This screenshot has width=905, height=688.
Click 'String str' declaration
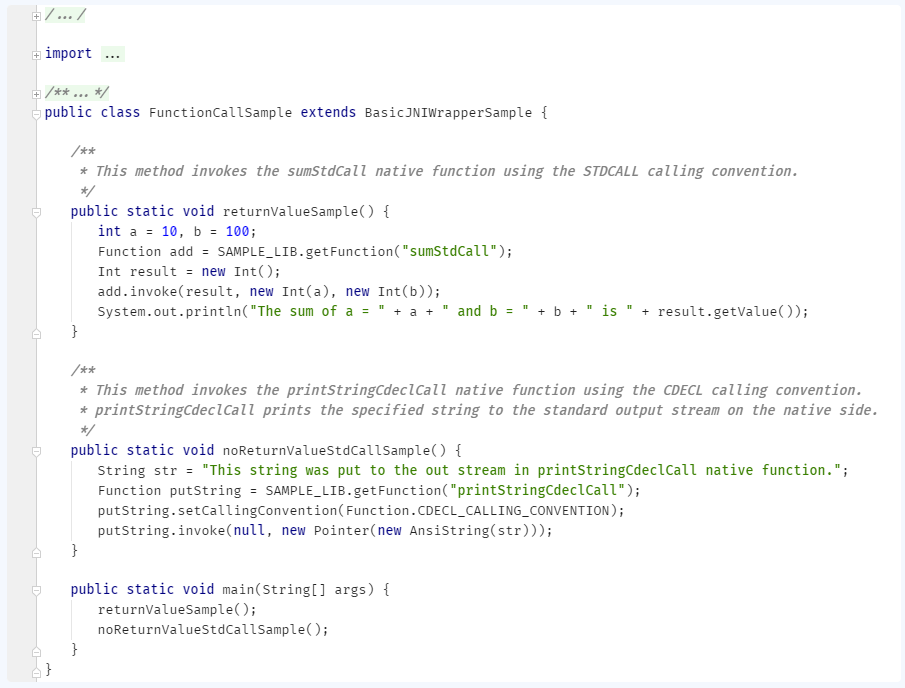tap(137, 470)
